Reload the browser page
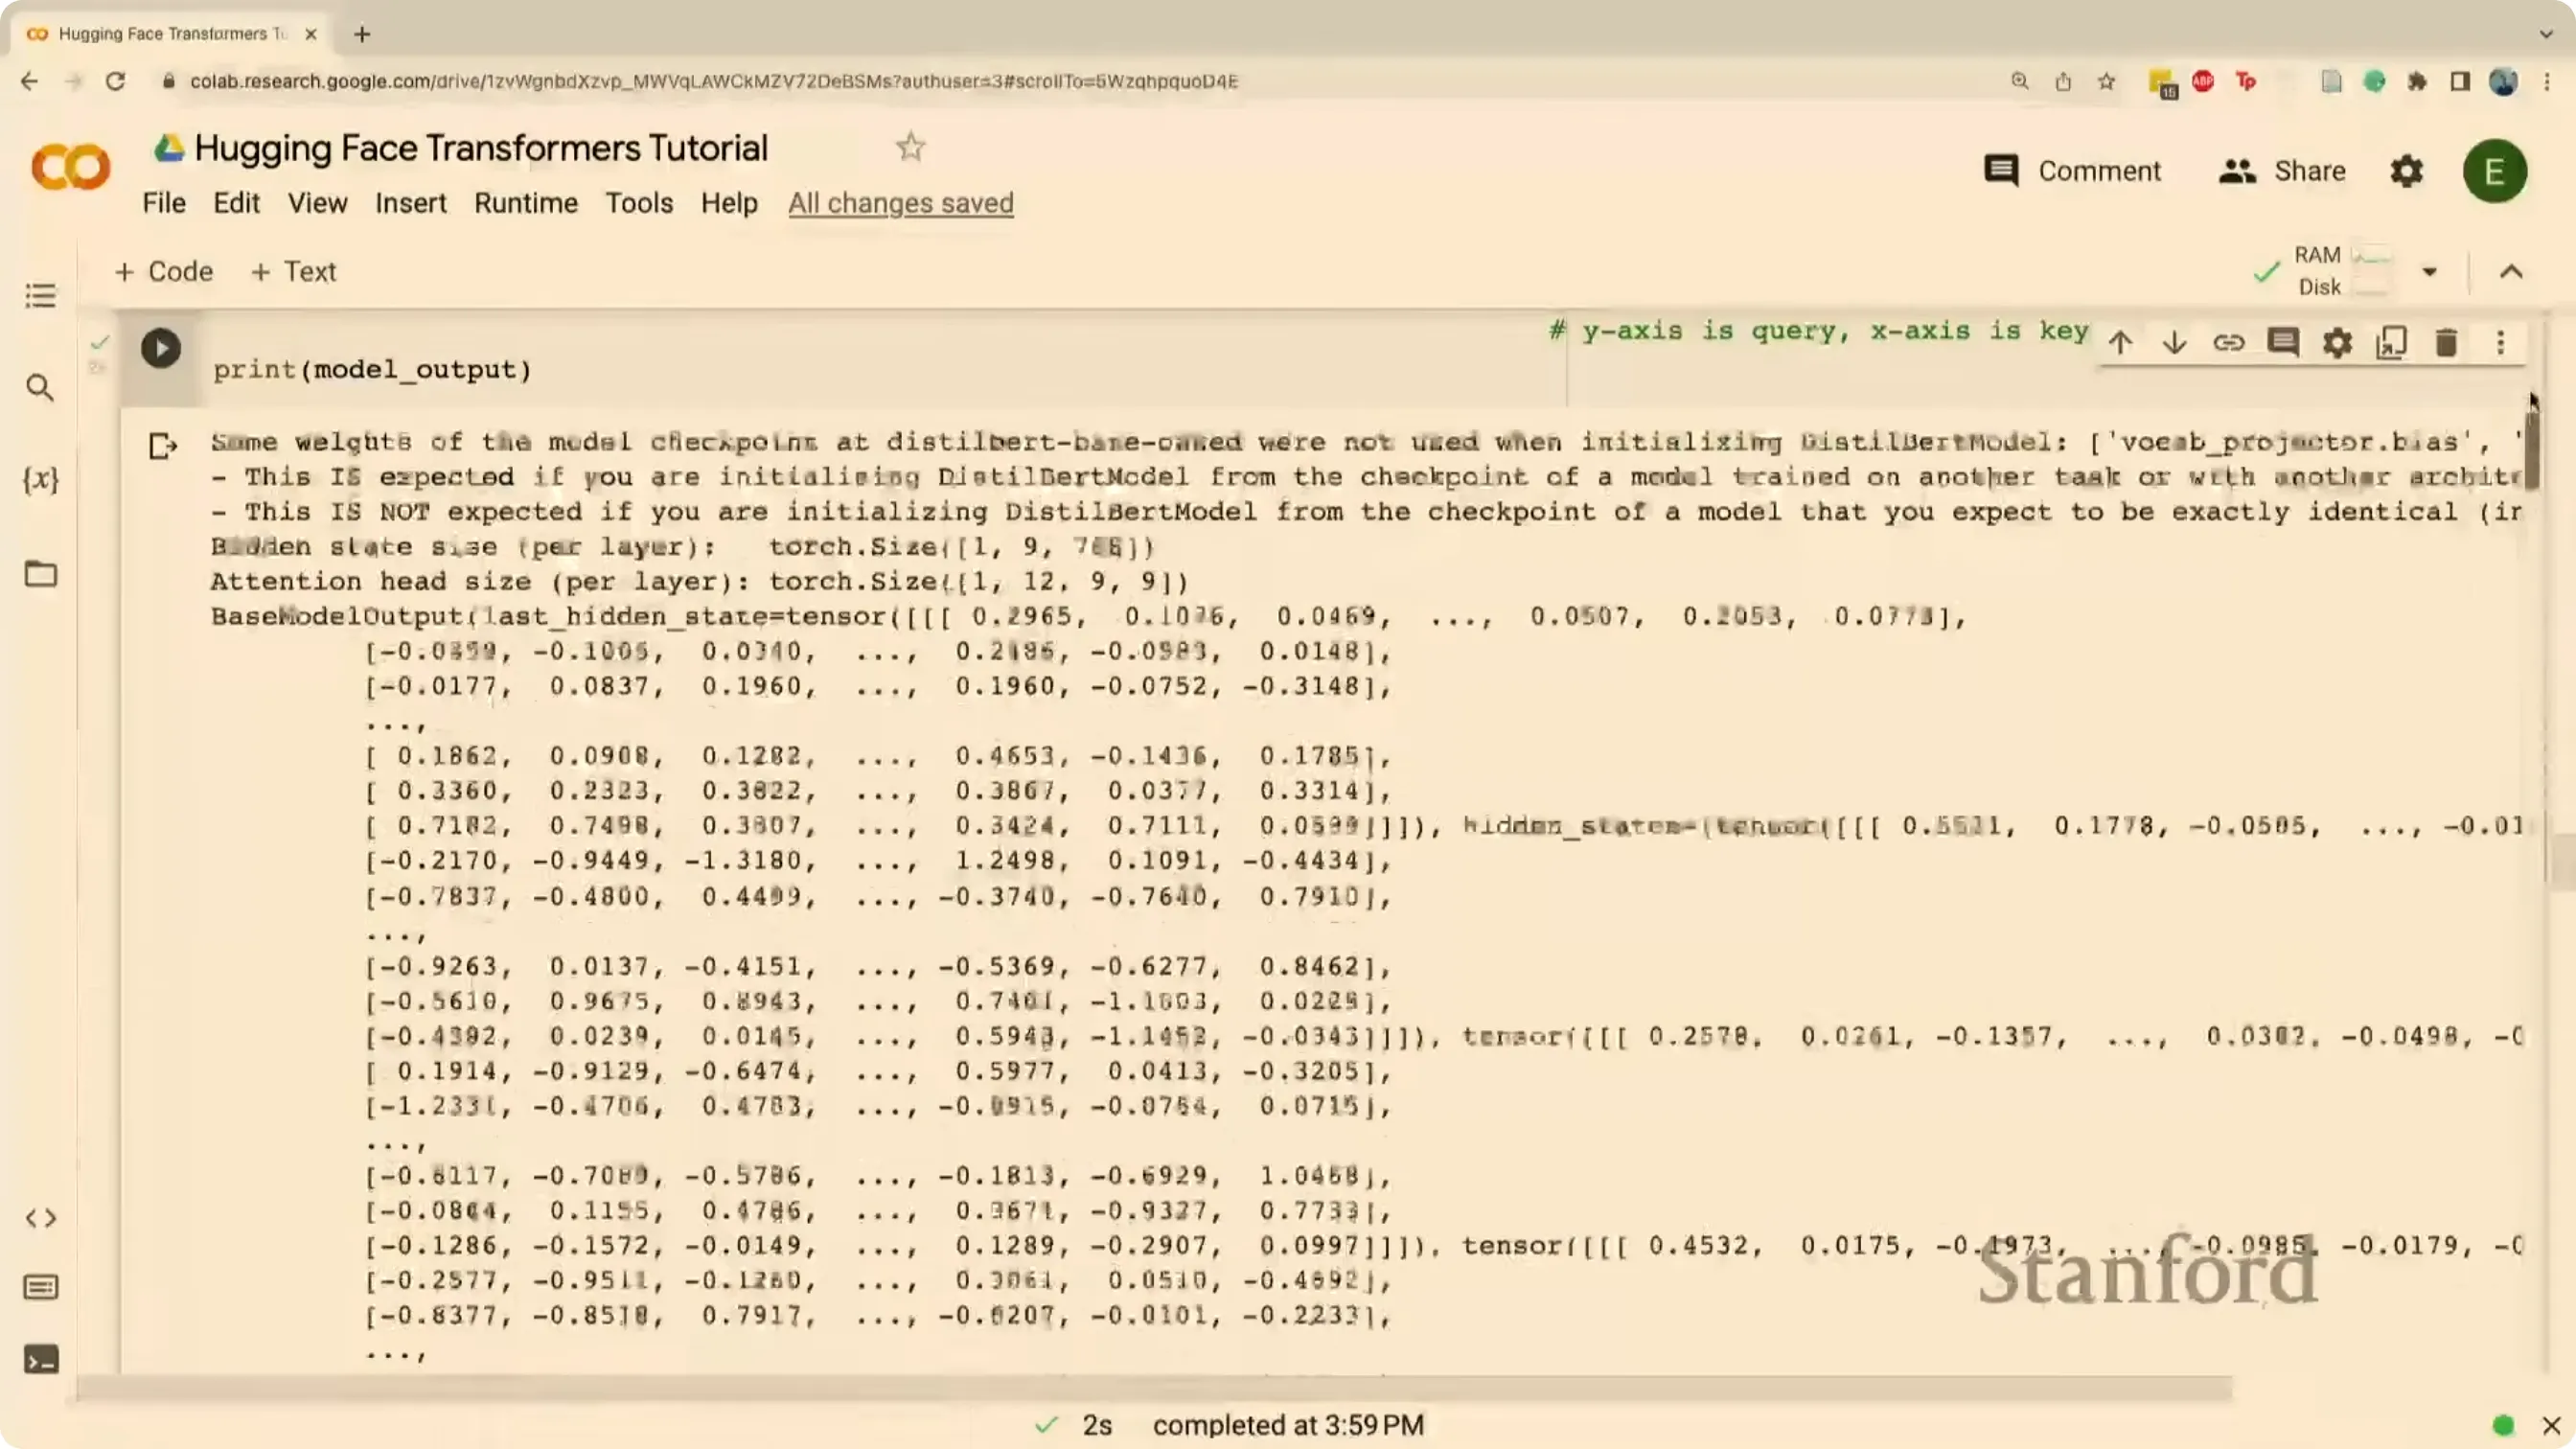This screenshot has width=2576, height=1449. point(115,81)
